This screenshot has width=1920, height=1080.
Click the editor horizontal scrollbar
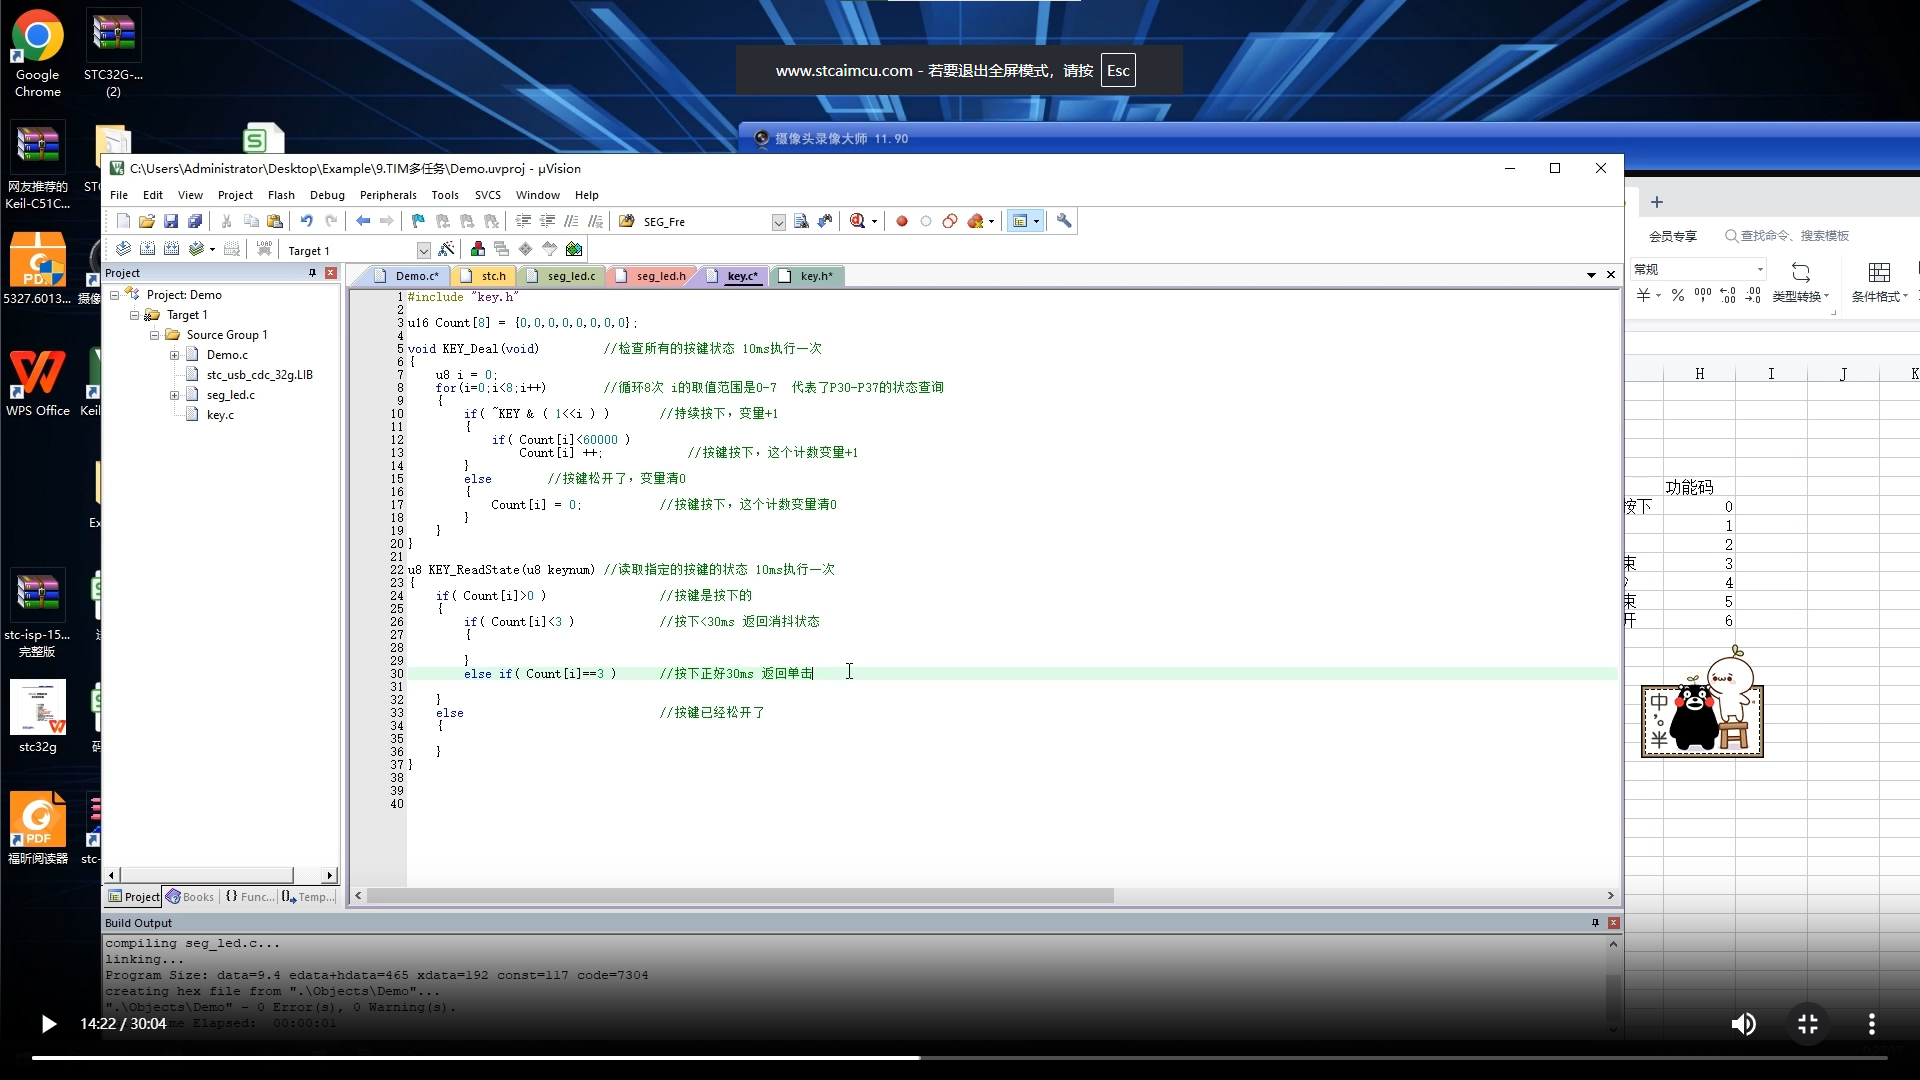coord(741,896)
